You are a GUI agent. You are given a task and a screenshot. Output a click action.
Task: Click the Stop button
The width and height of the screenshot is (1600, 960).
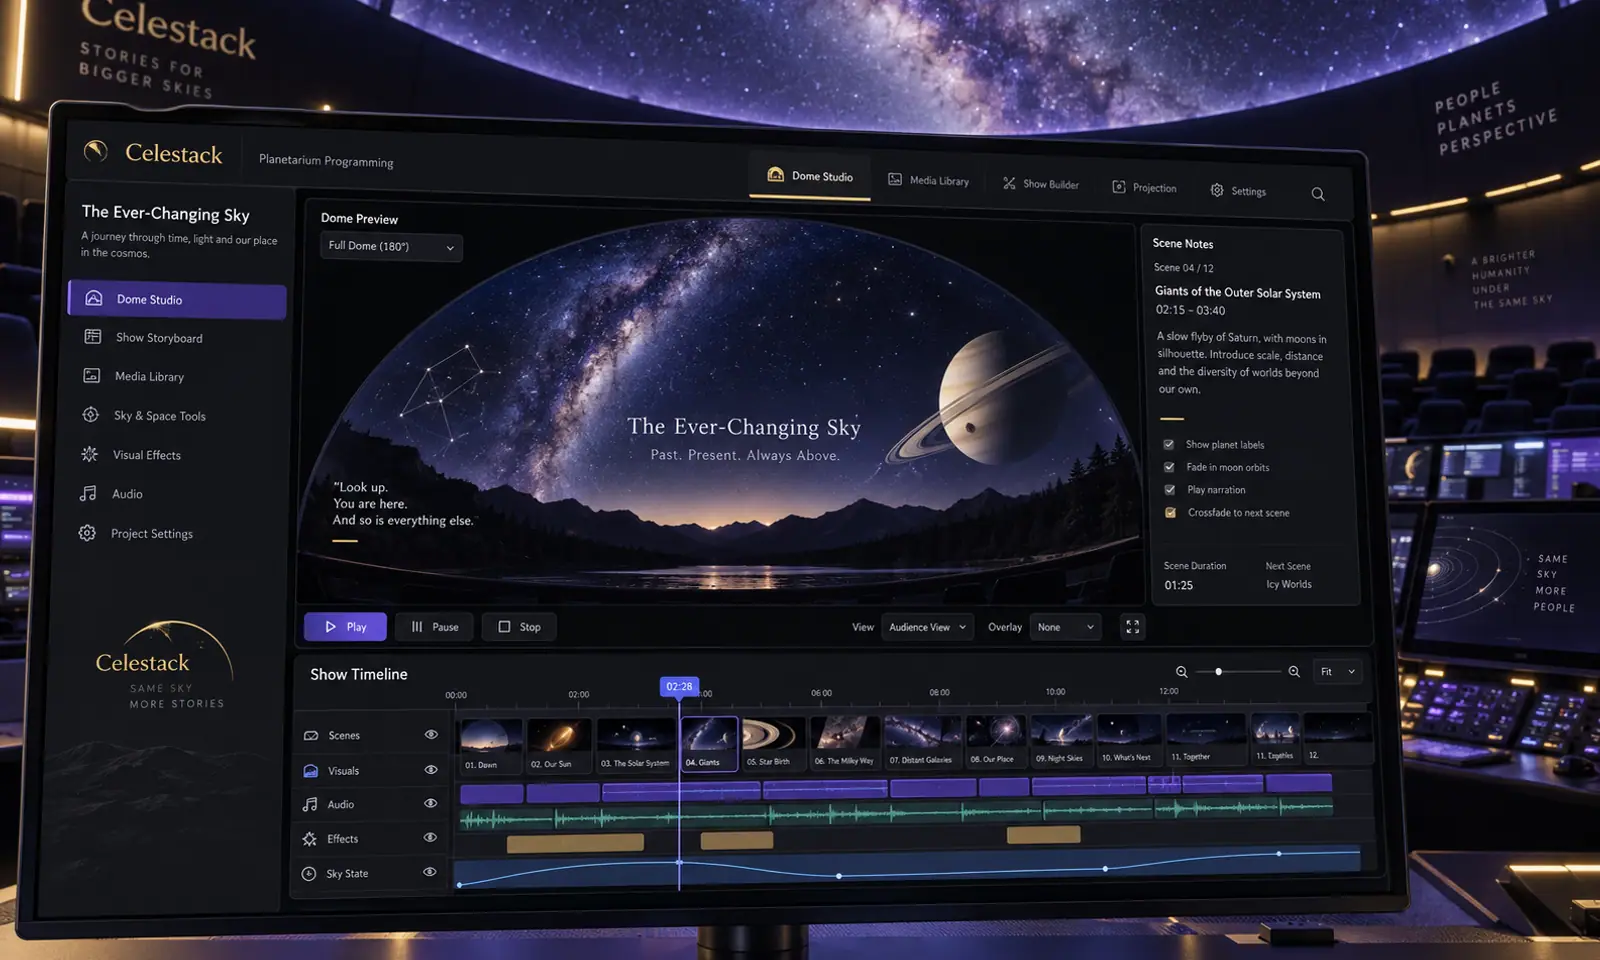[x=520, y=627]
